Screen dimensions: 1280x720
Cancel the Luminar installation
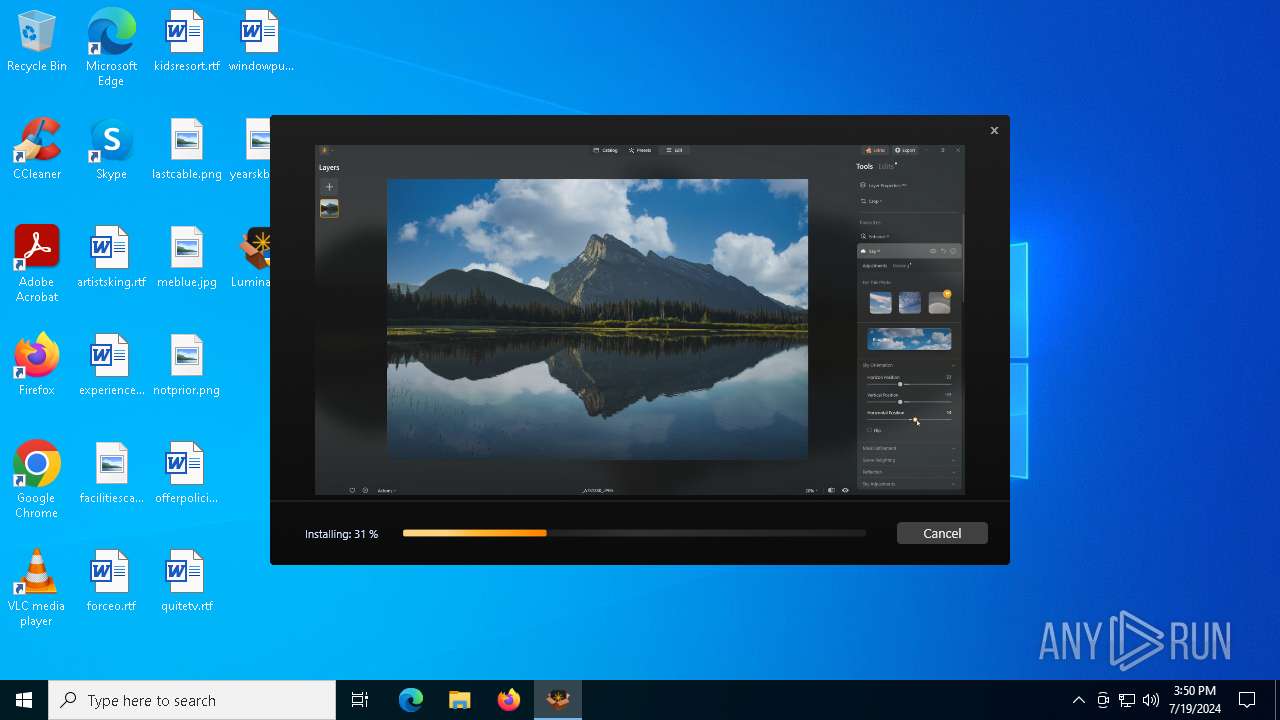click(x=942, y=533)
